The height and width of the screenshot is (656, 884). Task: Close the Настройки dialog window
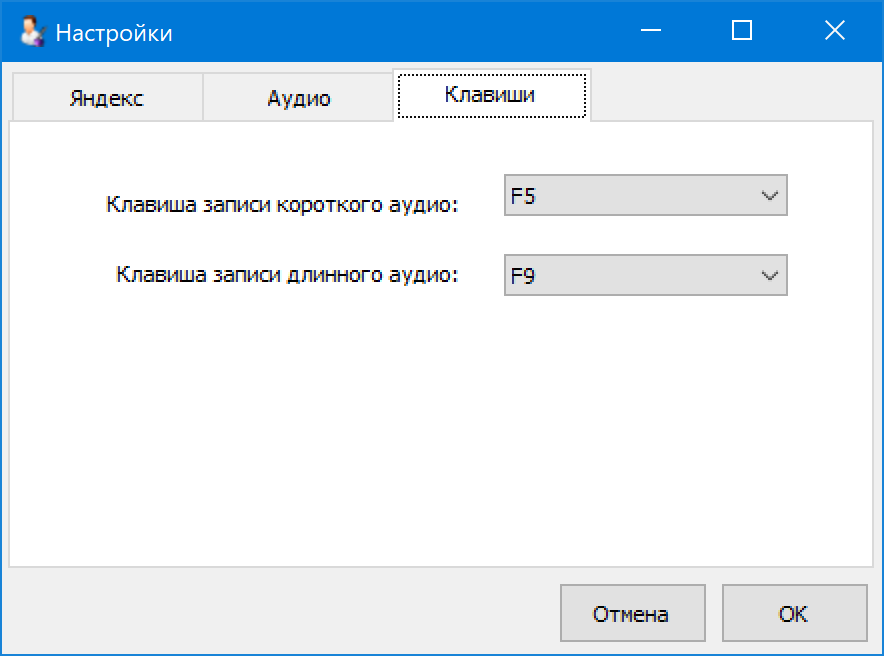tap(835, 32)
